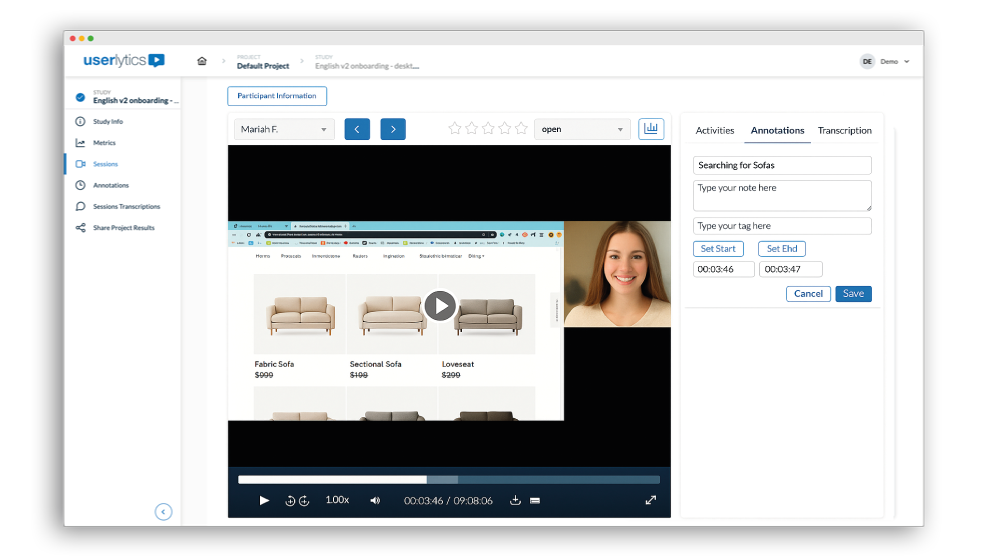Screen dimensions: 1000x559
Task: Go to next participant session
Action: click(x=393, y=129)
